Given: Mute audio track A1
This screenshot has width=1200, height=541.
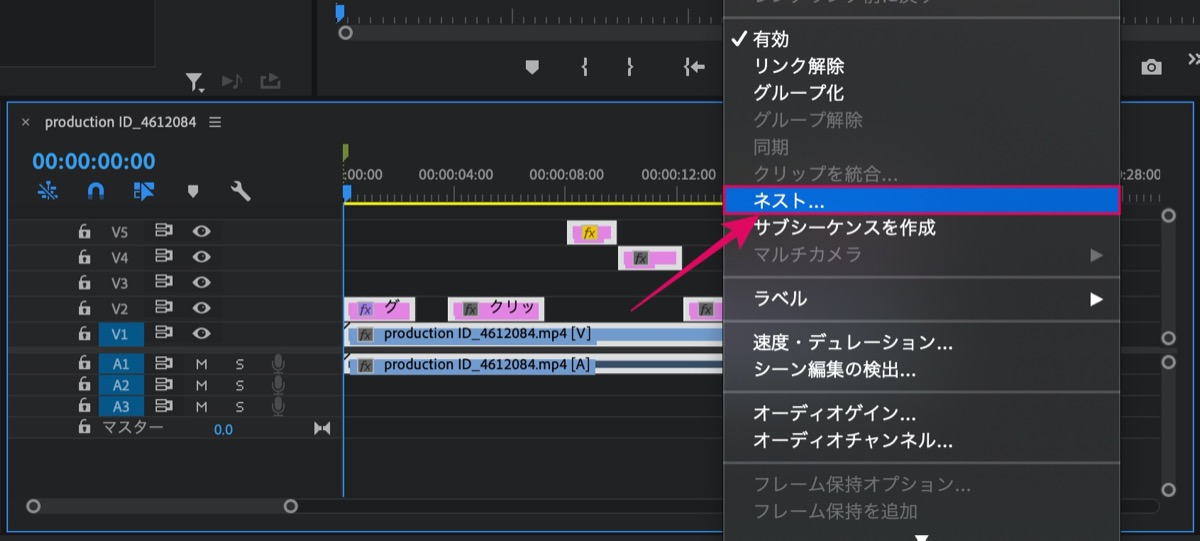Looking at the screenshot, I should [x=201, y=364].
